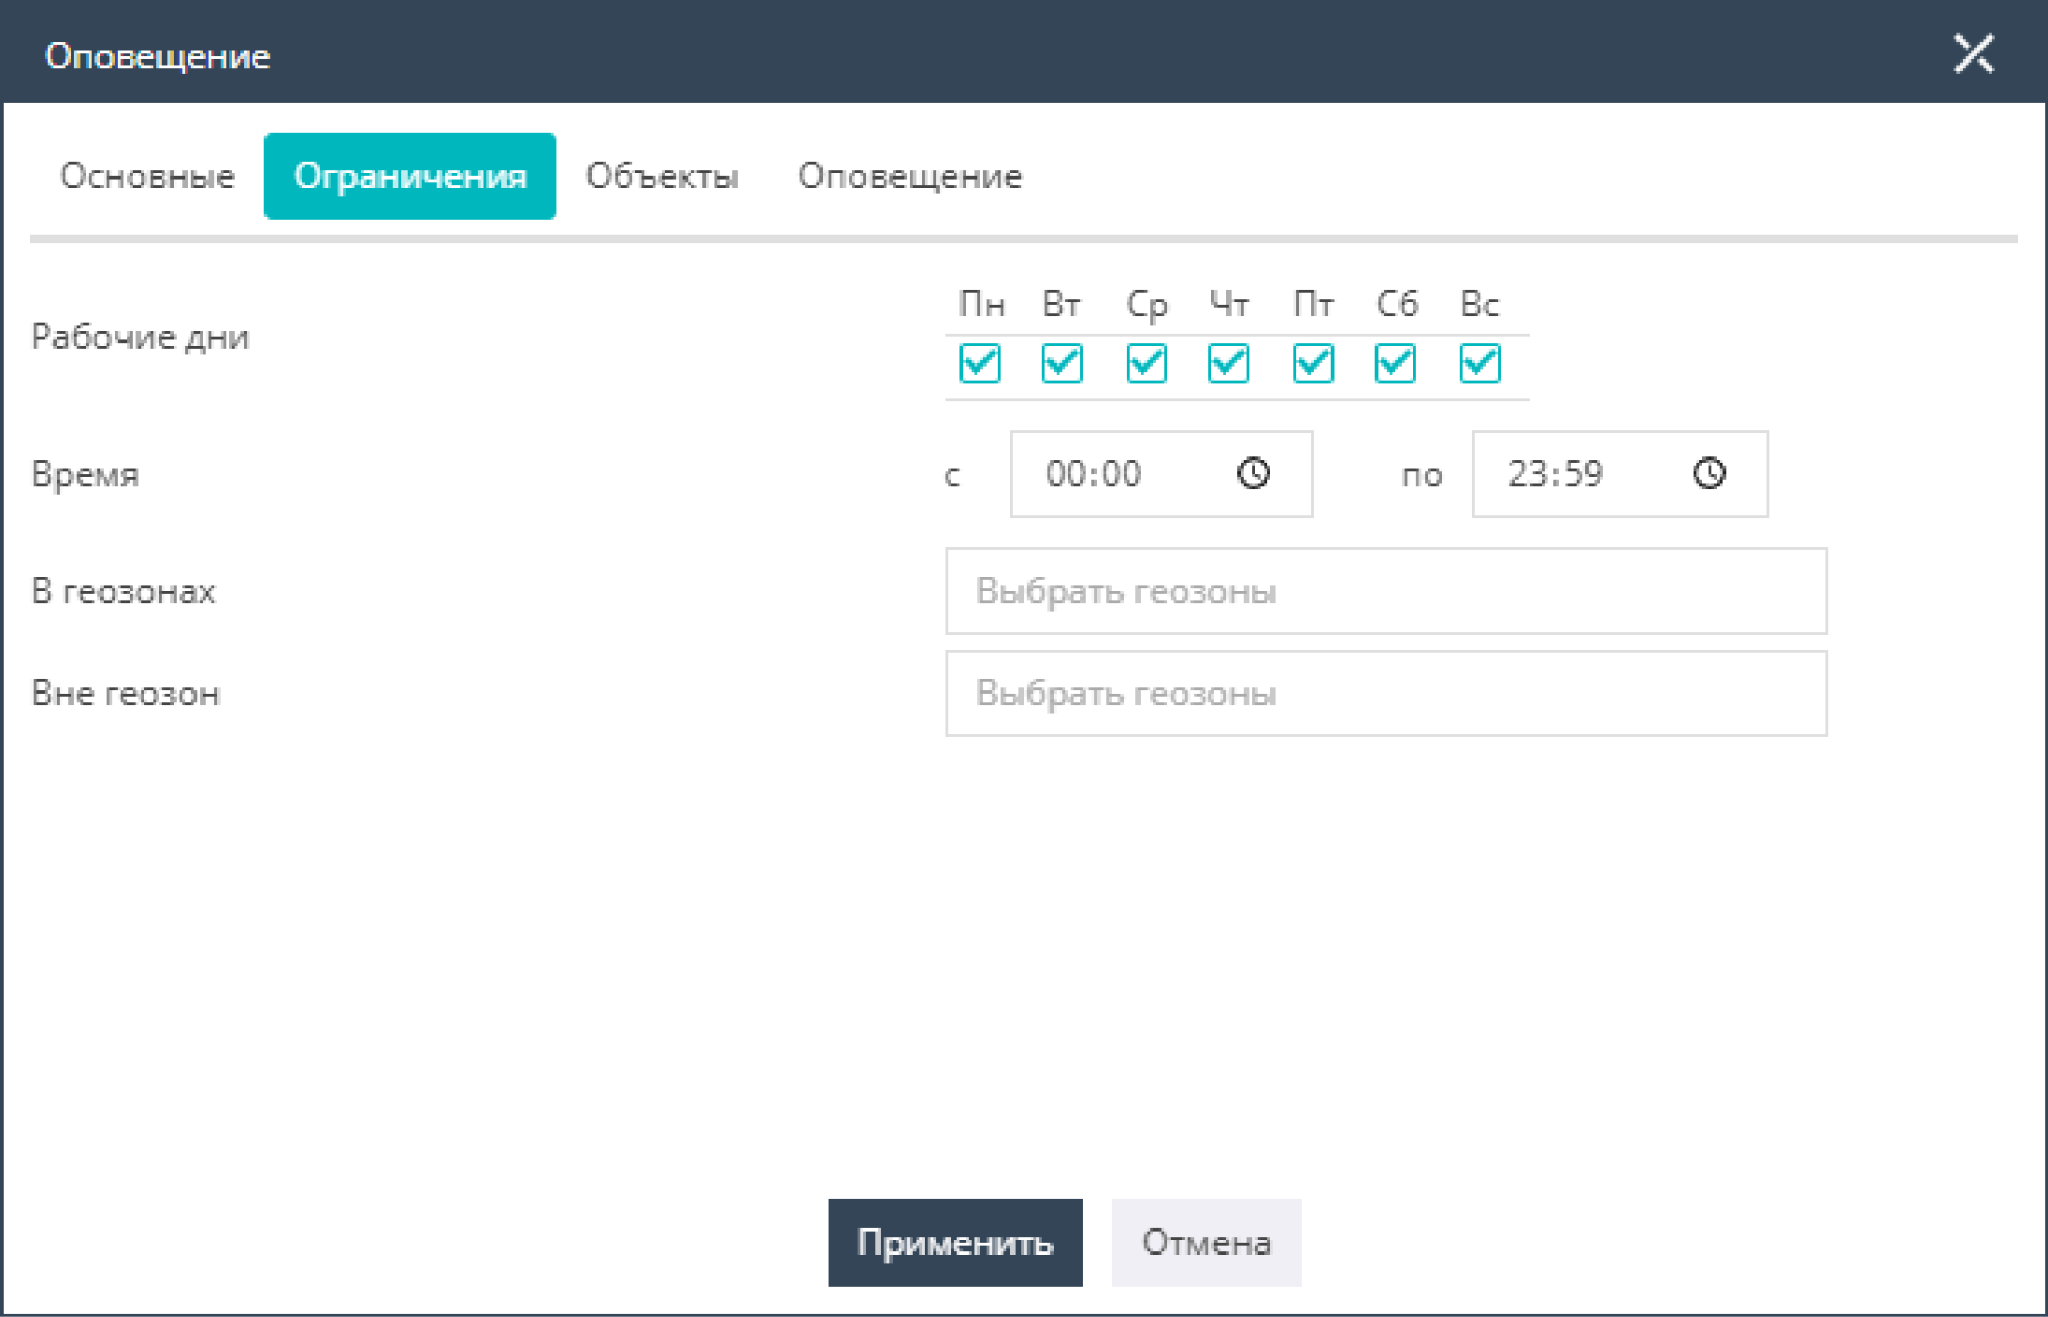Uncheck the Вт working day checkbox
Viewport: 2048px width, 1317px height.
point(1062,363)
